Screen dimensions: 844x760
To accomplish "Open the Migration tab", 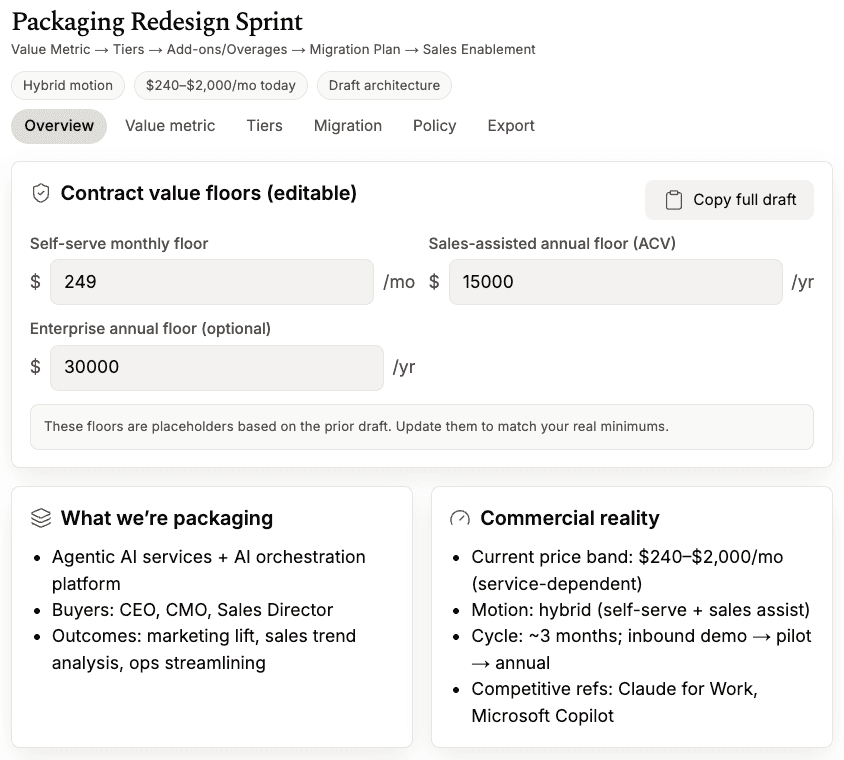I will 348,126.
